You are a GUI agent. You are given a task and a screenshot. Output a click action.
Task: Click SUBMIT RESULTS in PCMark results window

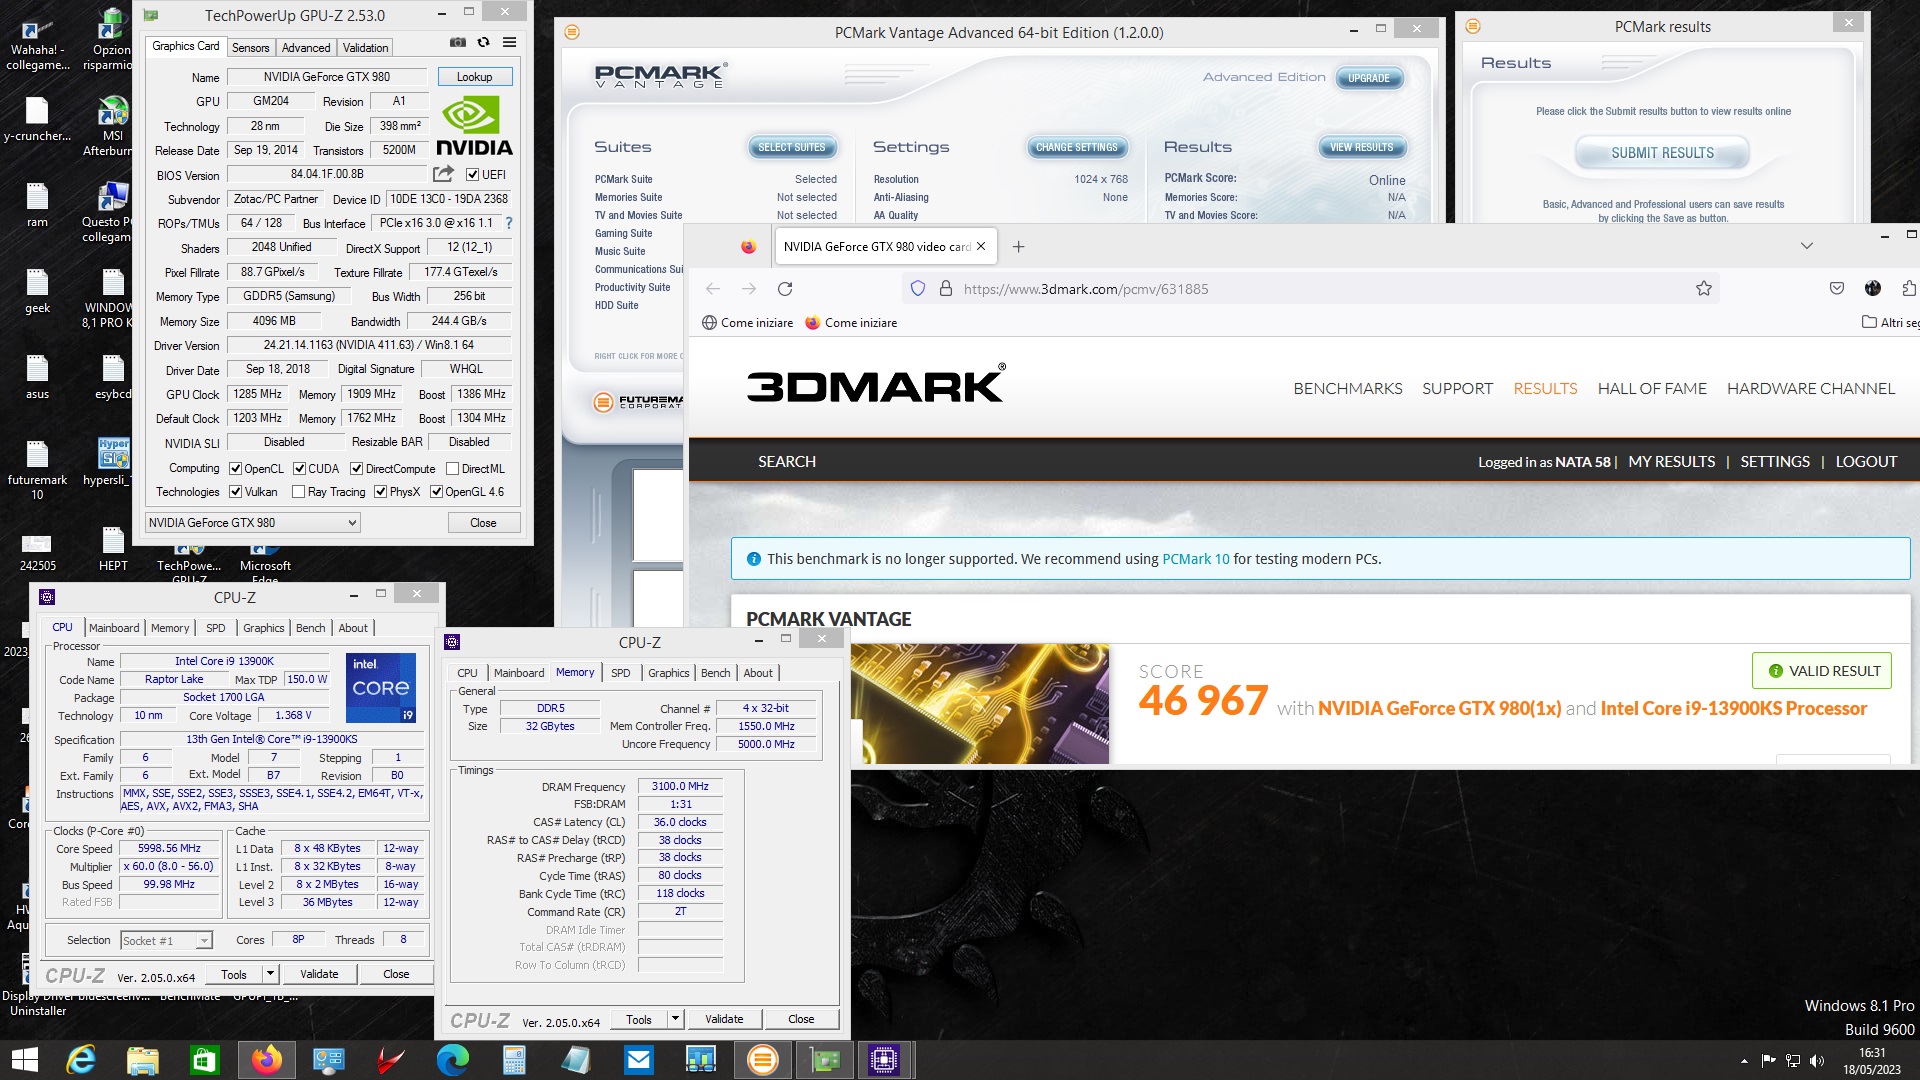click(1662, 153)
